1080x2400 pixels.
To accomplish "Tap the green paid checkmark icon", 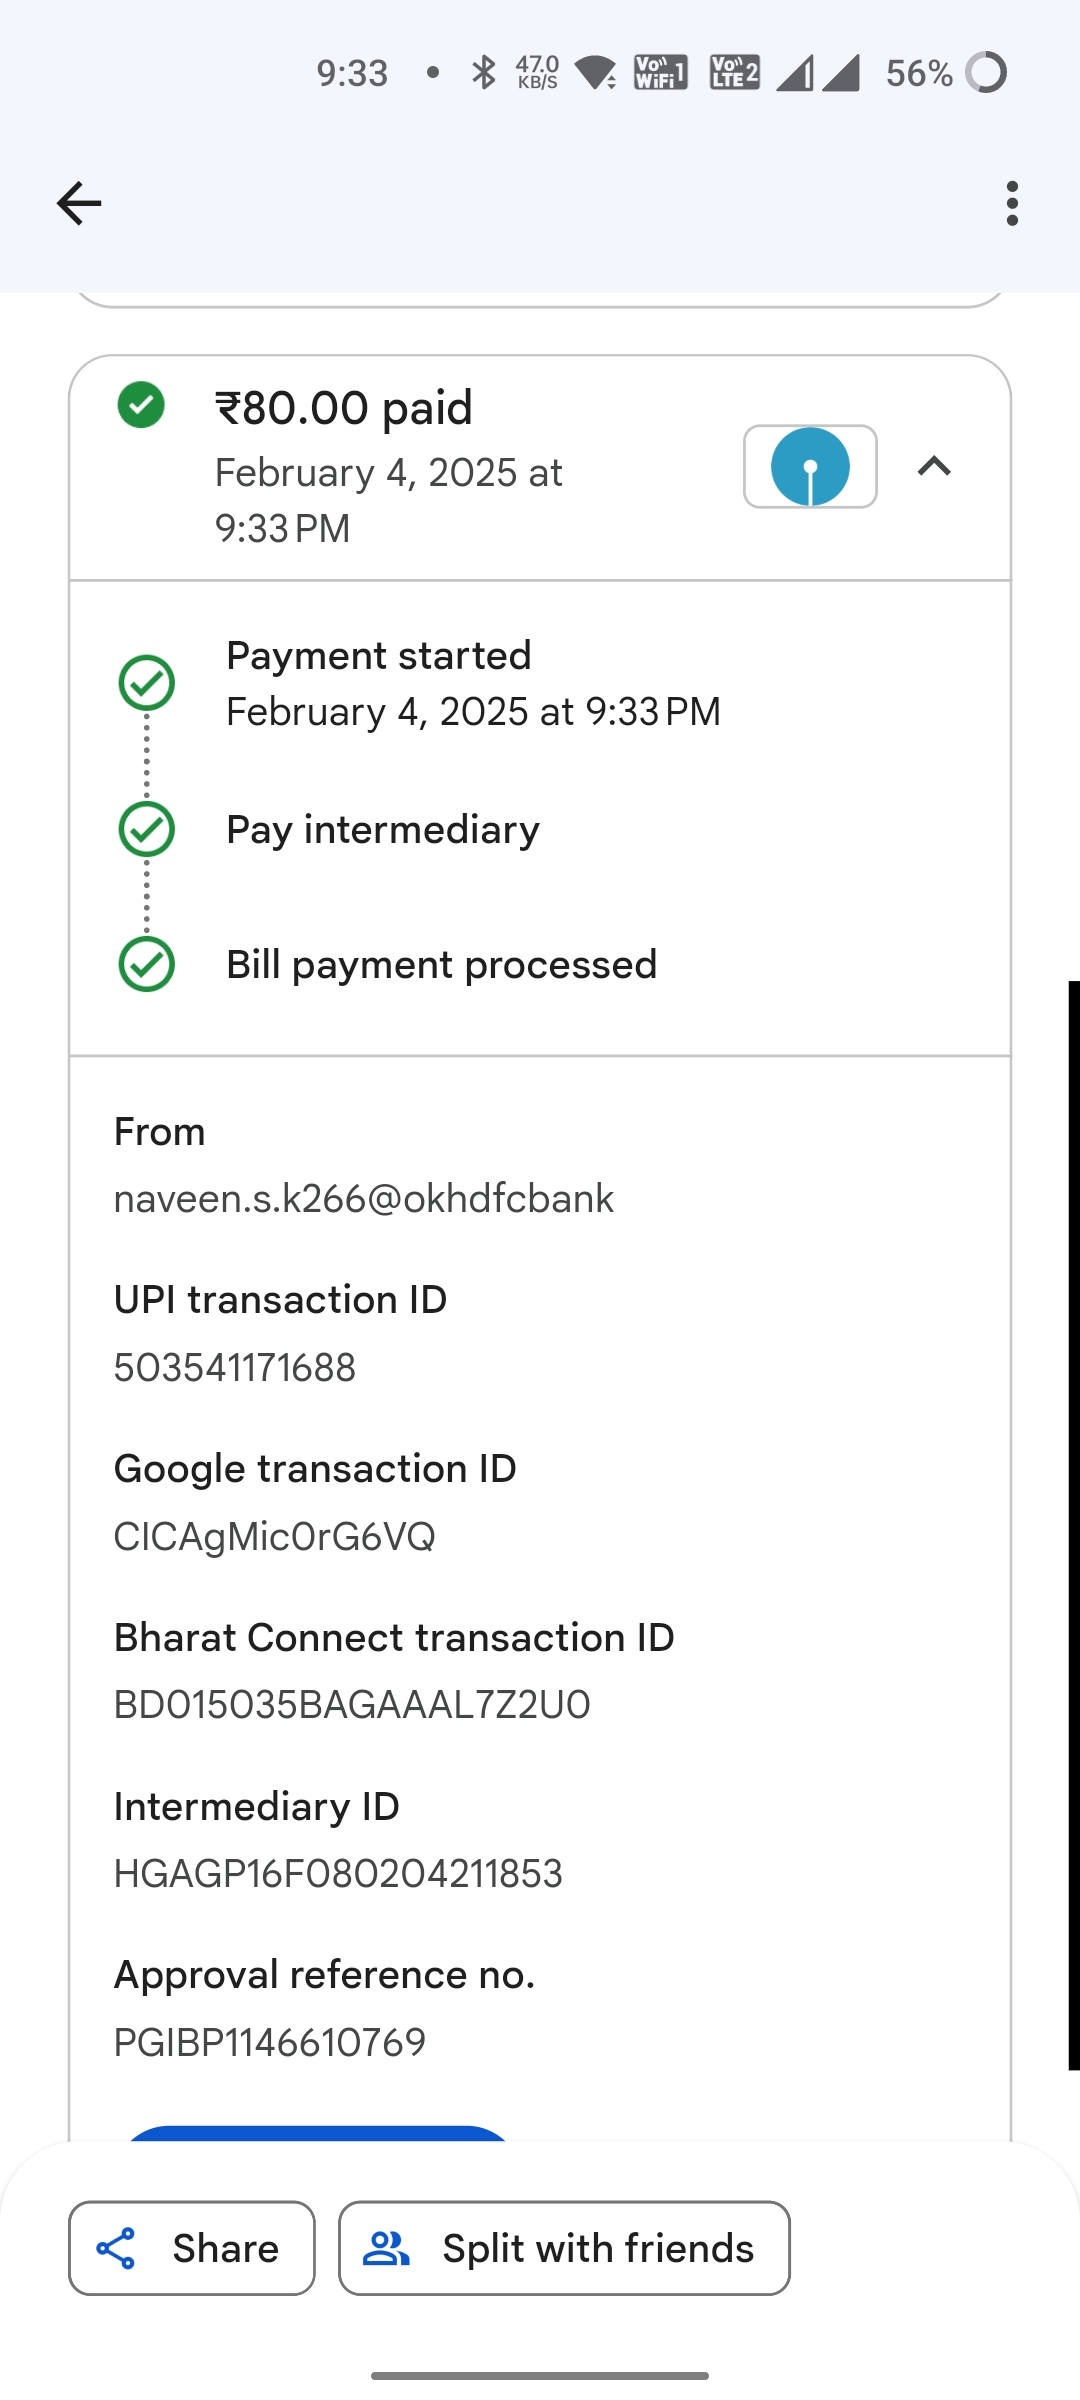I will [141, 405].
